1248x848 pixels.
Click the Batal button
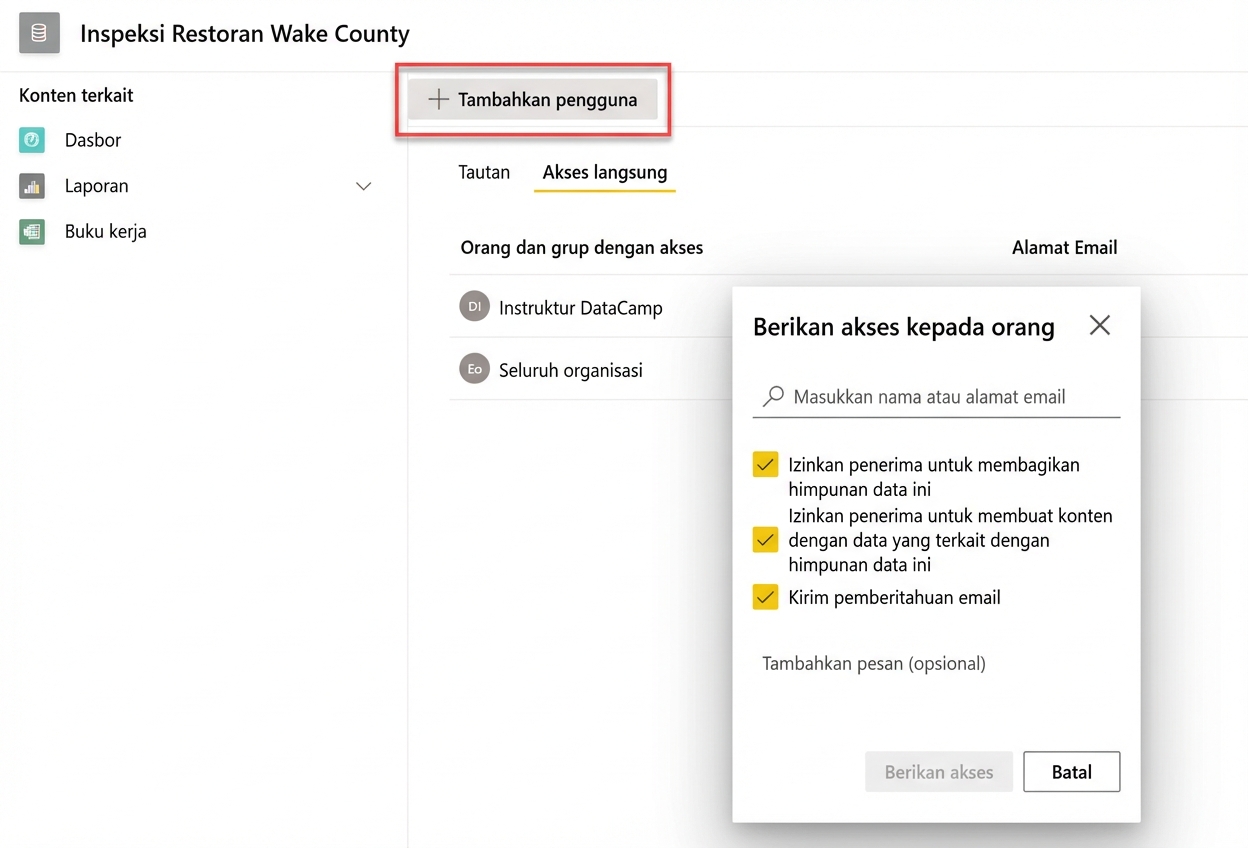[x=1071, y=771]
